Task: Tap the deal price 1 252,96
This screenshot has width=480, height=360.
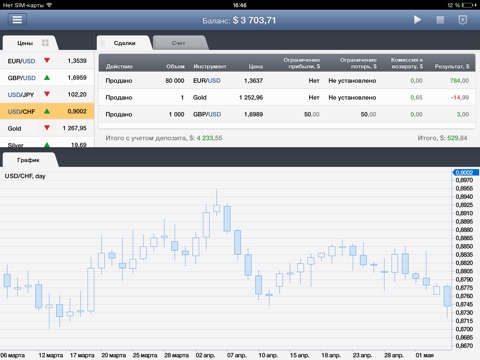Action: [251, 97]
